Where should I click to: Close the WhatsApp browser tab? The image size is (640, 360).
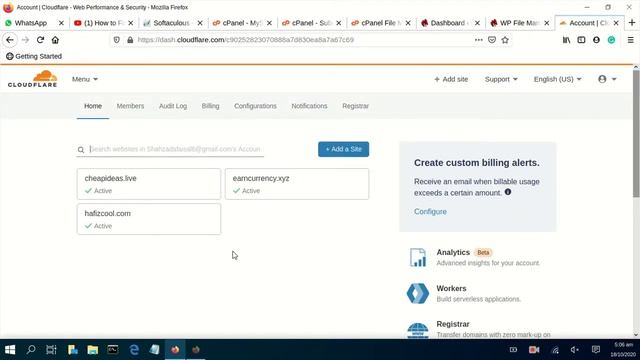61,23
